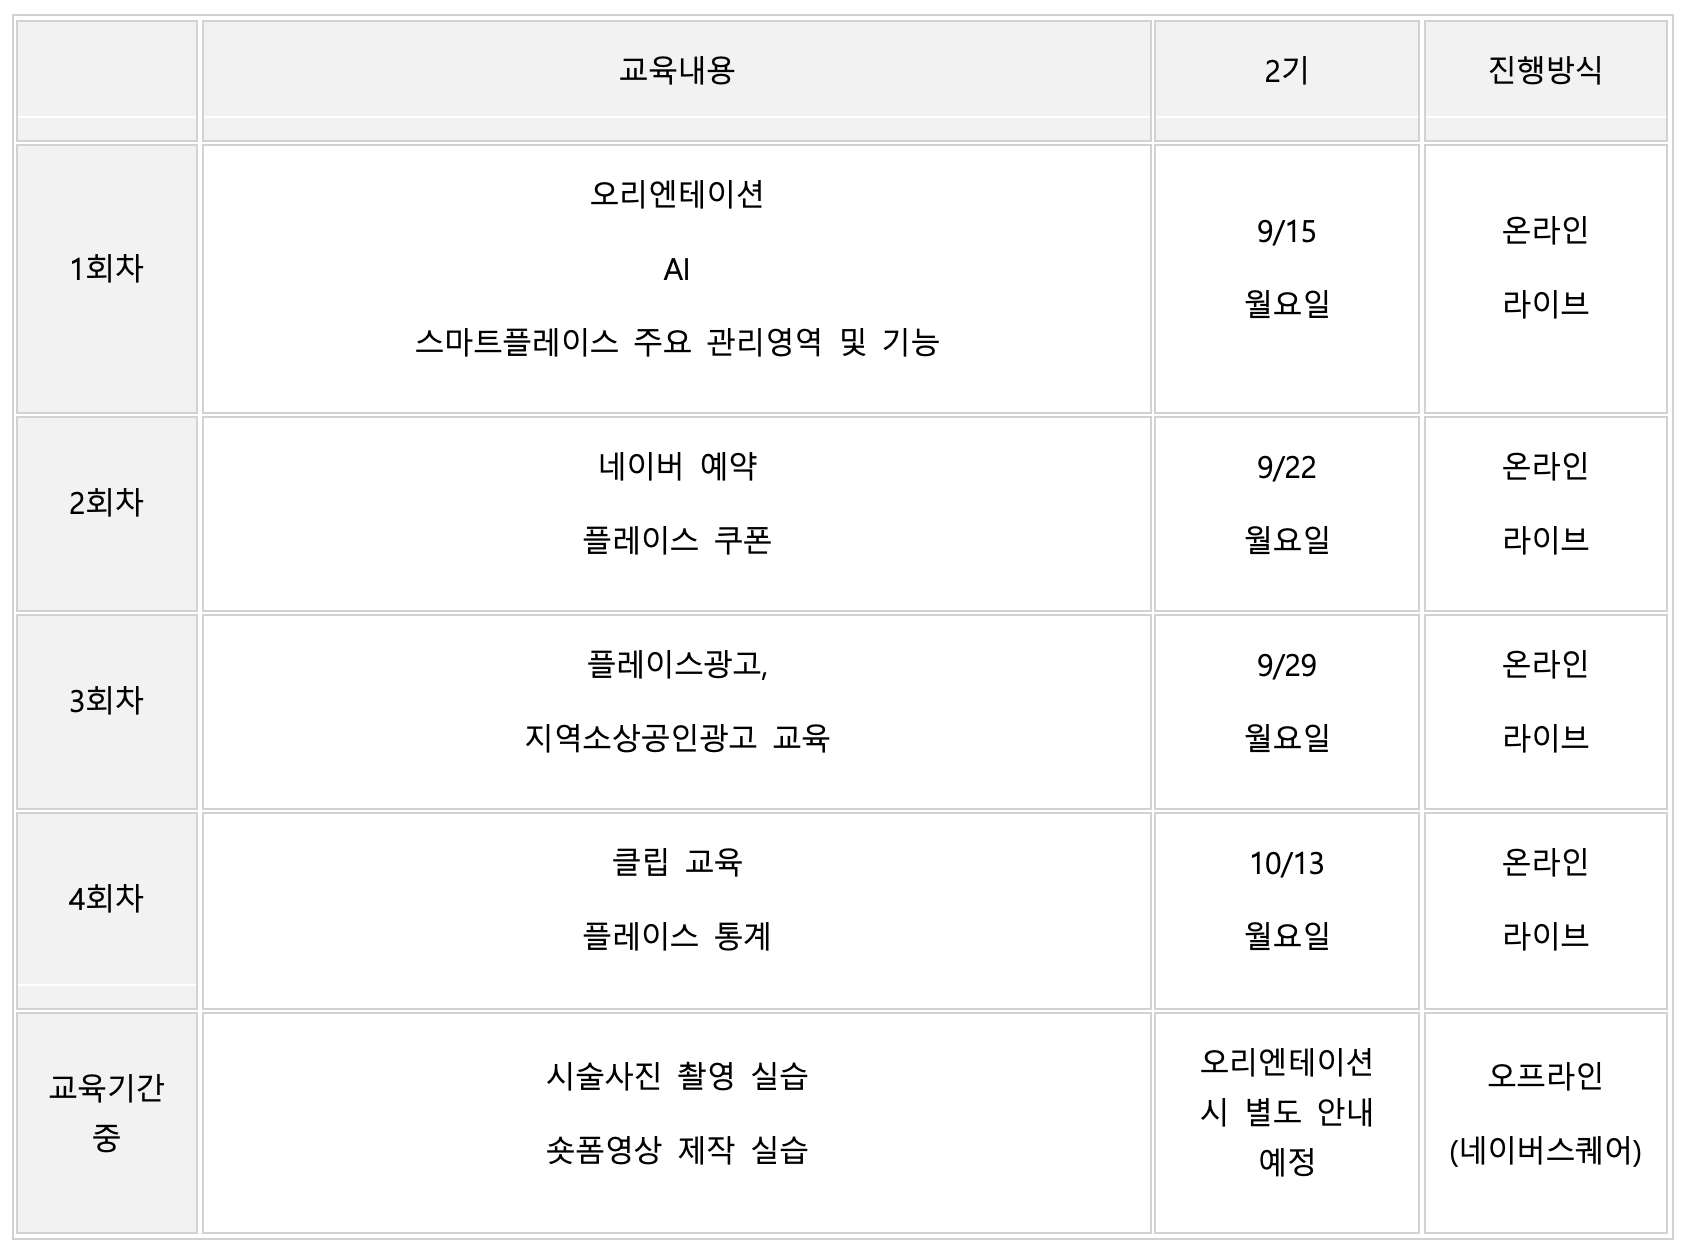The height and width of the screenshot is (1256, 1690).
Task: Select the 2기 column header
Action: coord(1286,70)
